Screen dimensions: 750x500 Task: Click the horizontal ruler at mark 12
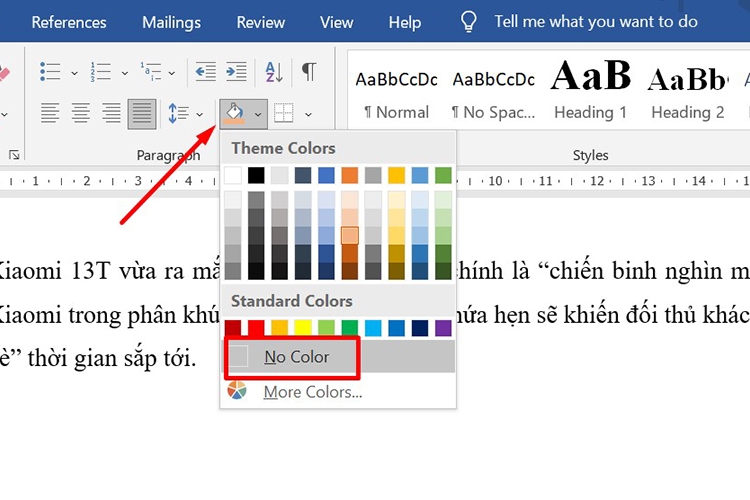coord(596,181)
